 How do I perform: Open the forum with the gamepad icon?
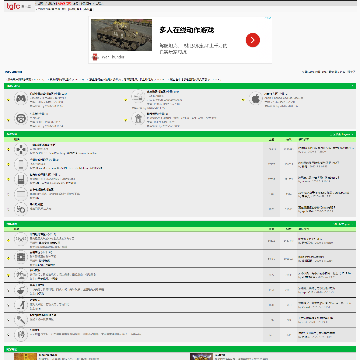click(21, 99)
